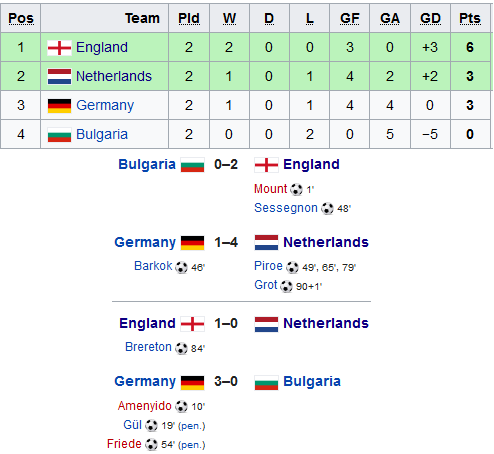Click the goal ball icon next to Brereton
The height and width of the screenshot is (454, 494).
point(181,348)
